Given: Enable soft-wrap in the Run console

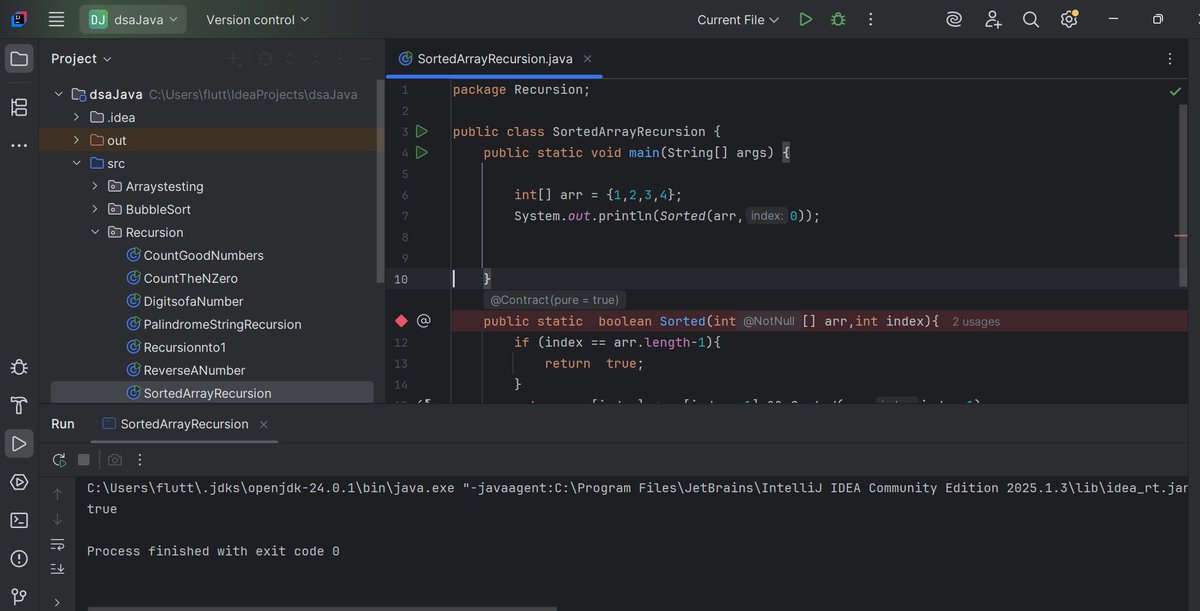Looking at the screenshot, I should [58, 546].
